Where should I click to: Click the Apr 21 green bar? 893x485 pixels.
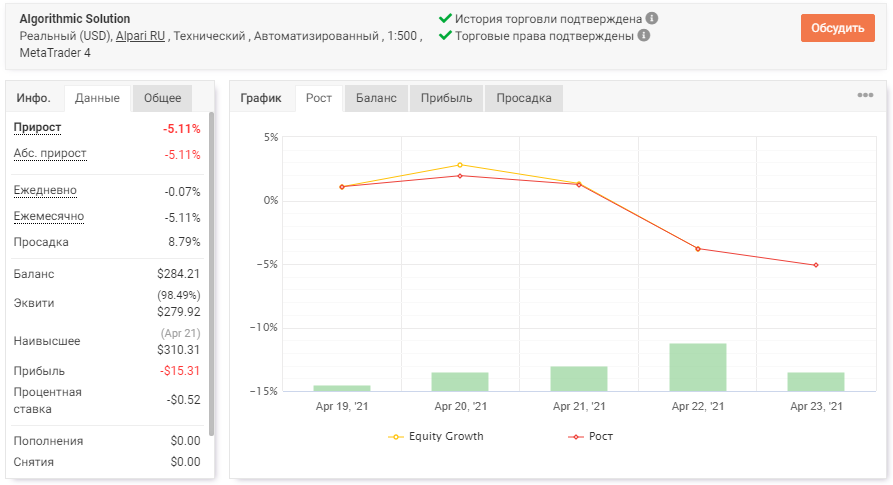coord(579,379)
